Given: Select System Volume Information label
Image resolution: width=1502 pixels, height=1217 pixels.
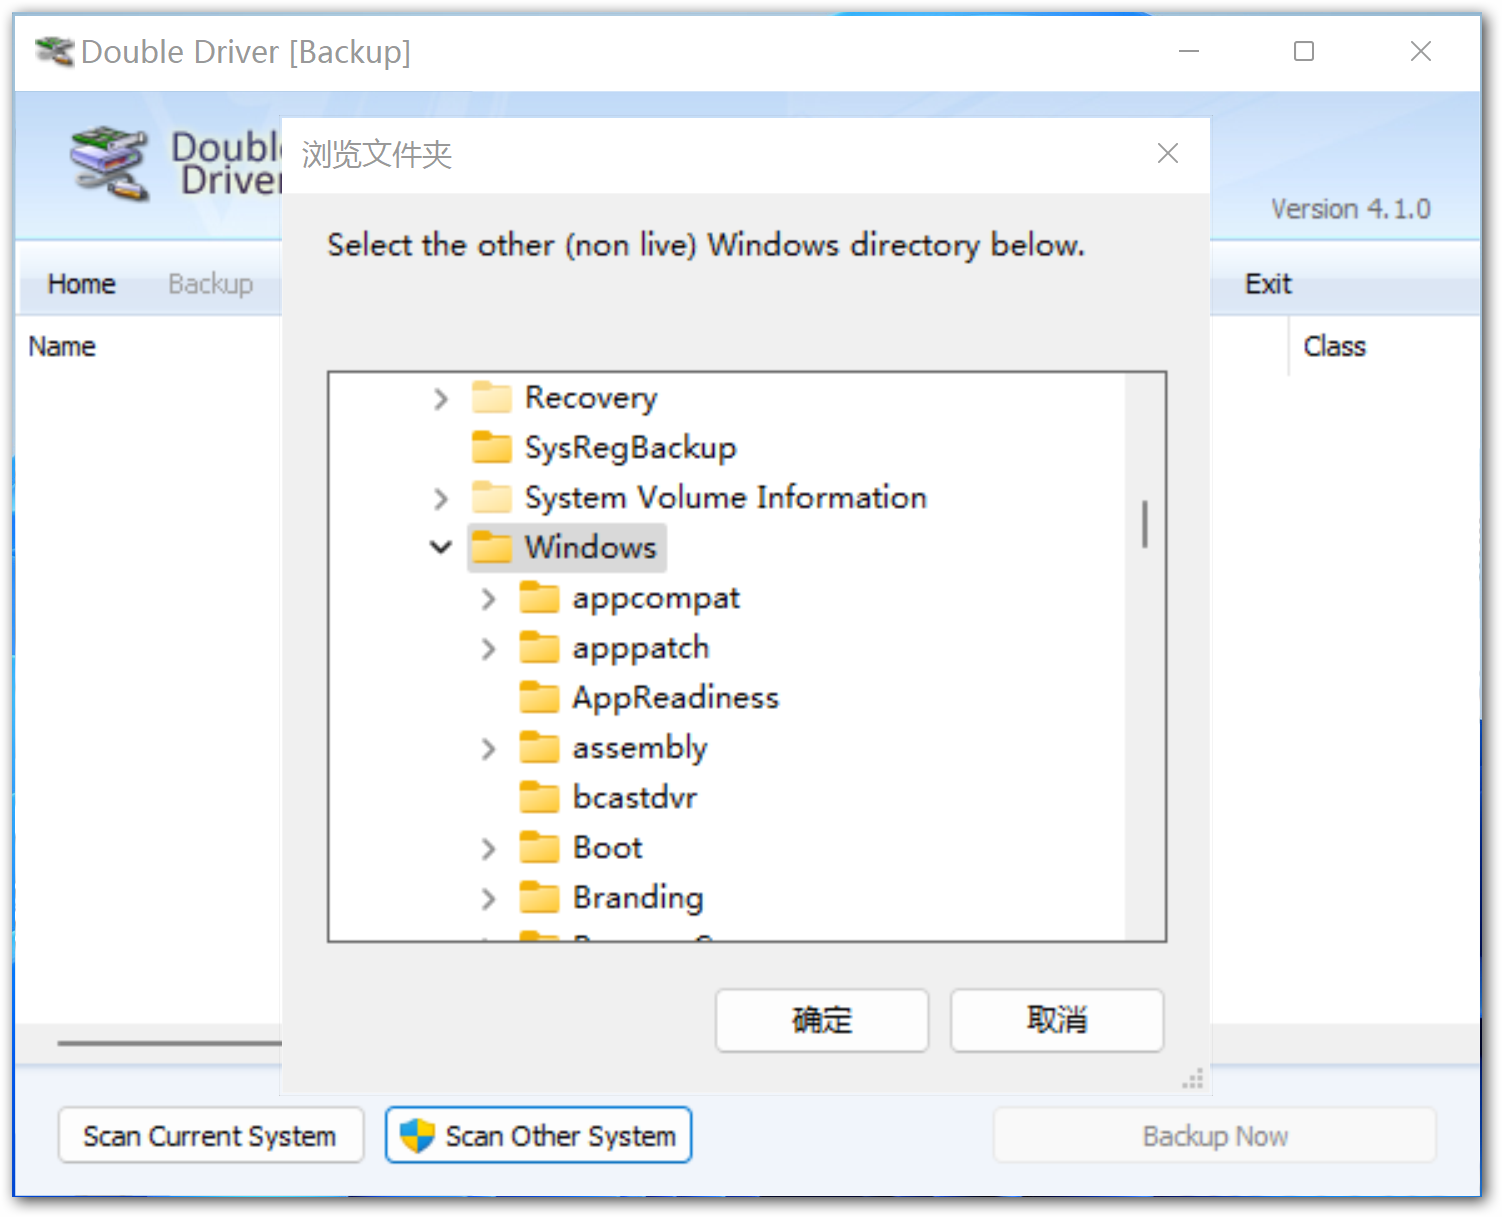Looking at the screenshot, I should 726,498.
